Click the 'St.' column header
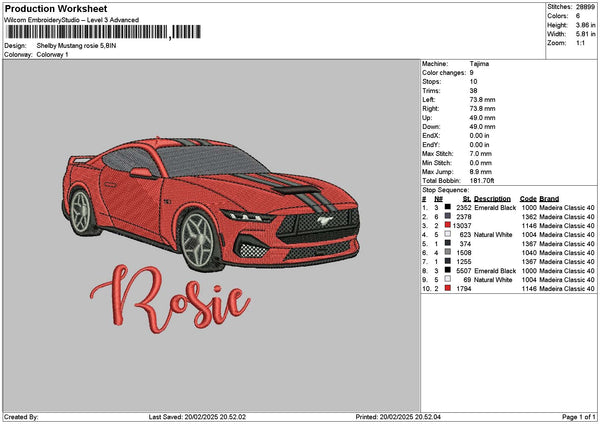The height and width of the screenshot is (424, 600). click(x=466, y=199)
